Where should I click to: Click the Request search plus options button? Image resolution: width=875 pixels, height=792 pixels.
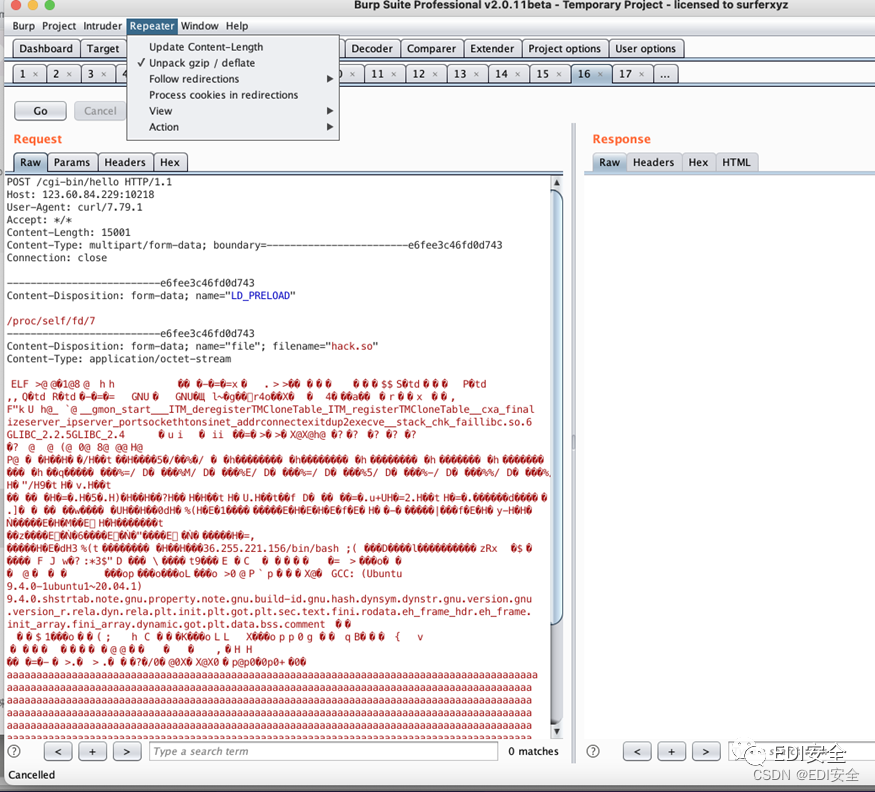(93, 751)
